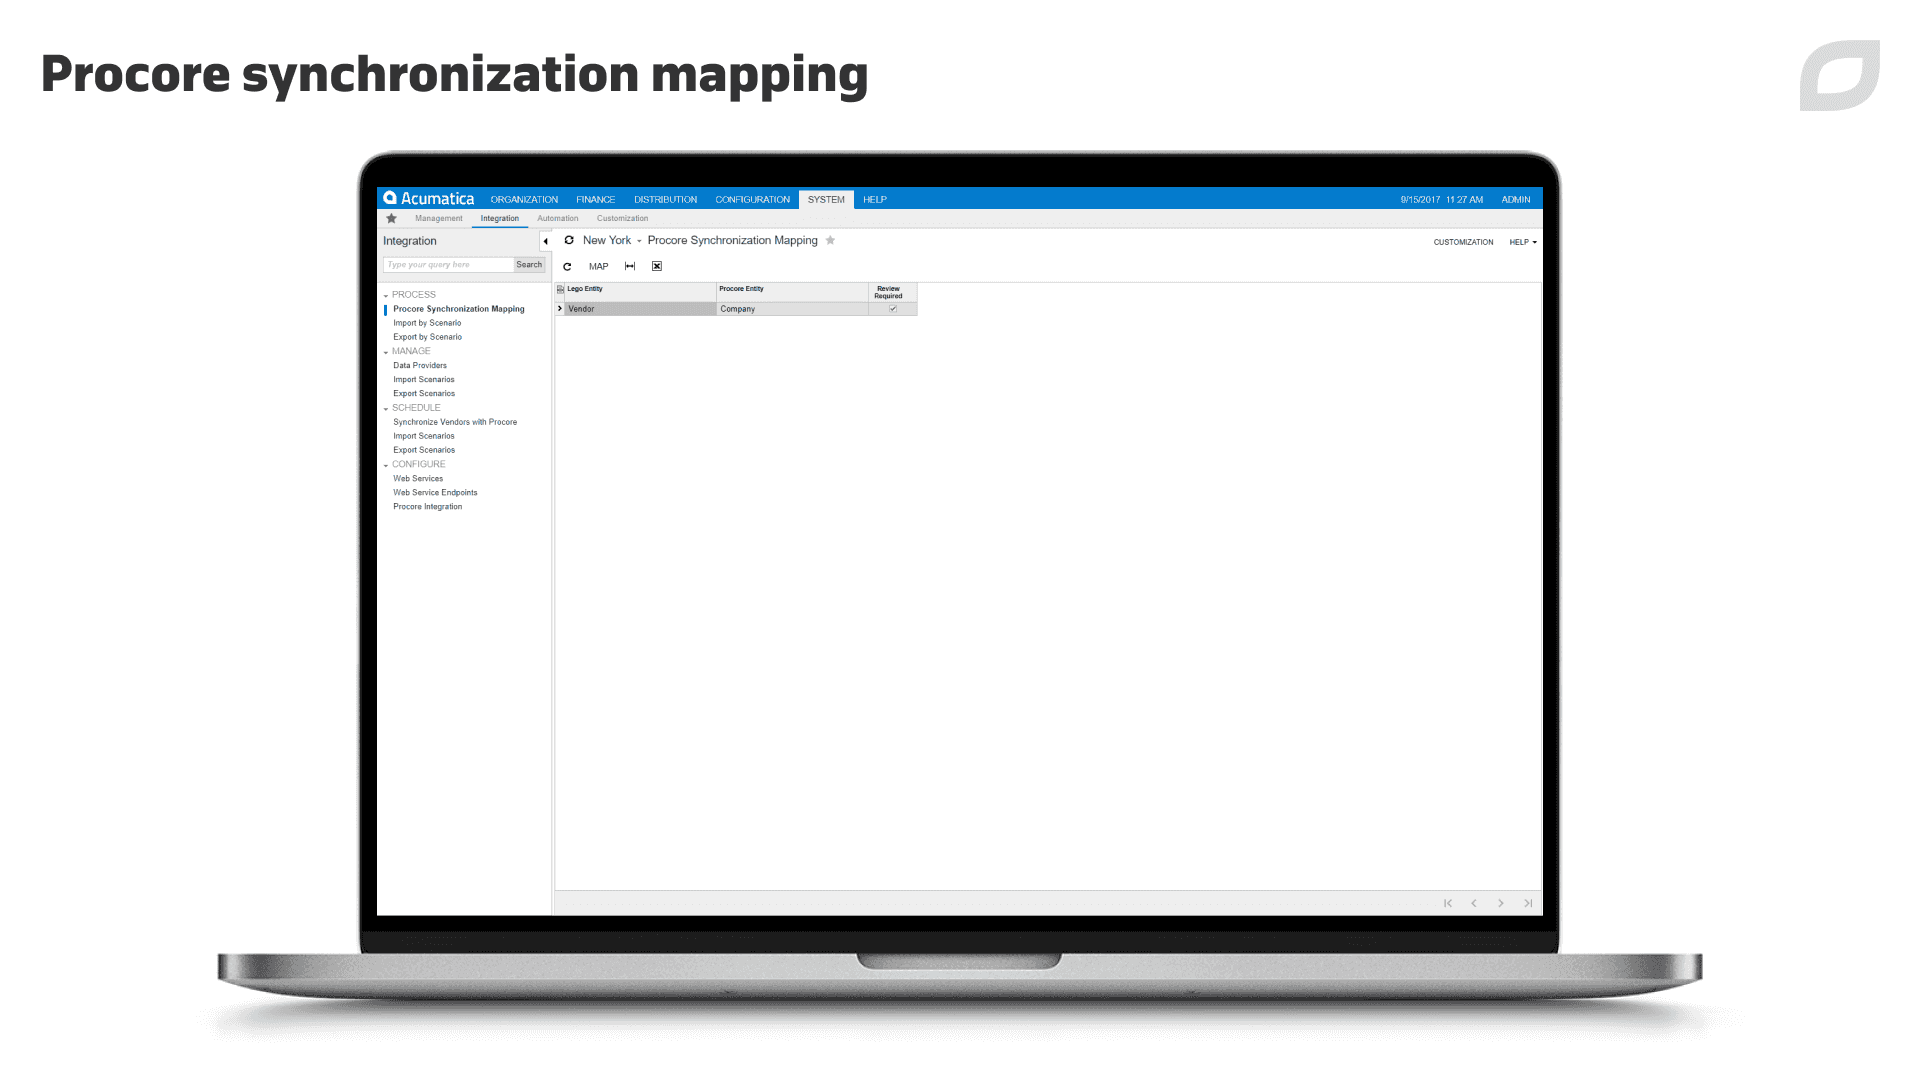Open Synchronize Vendors with Procore

click(455, 422)
